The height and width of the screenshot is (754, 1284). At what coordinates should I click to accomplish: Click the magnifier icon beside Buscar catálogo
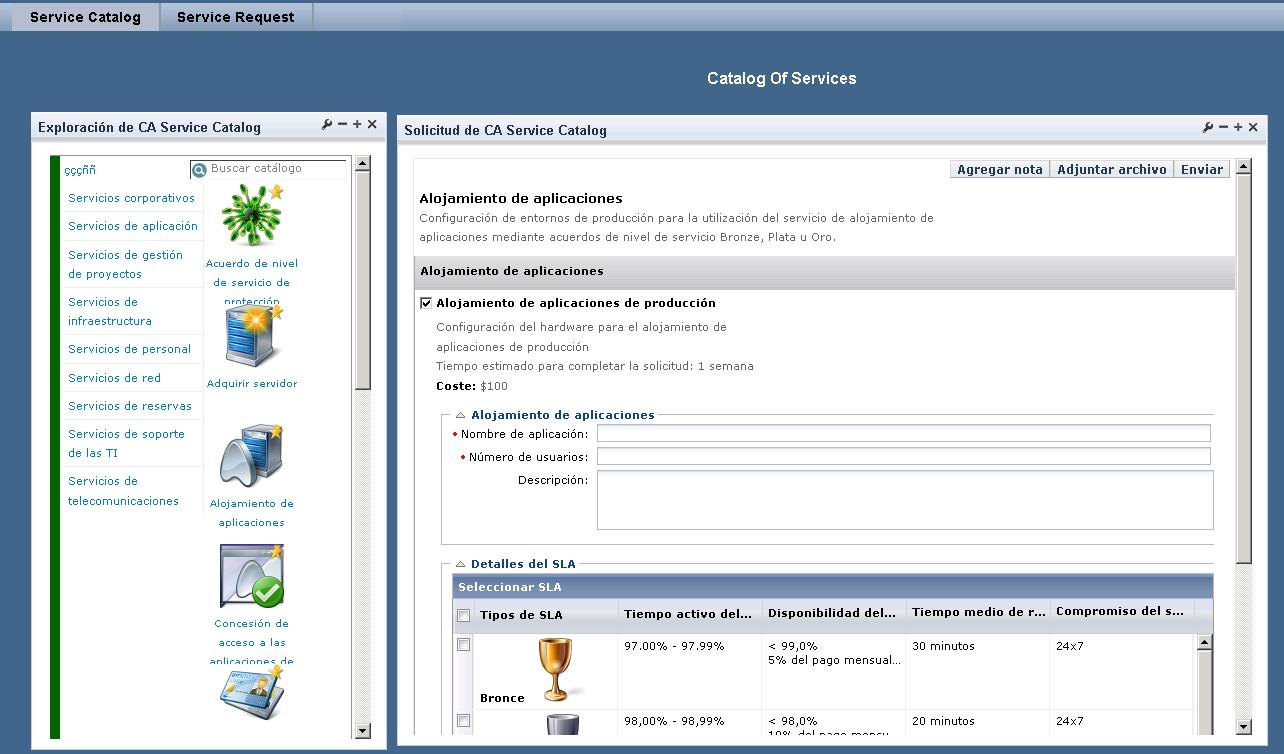click(199, 170)
